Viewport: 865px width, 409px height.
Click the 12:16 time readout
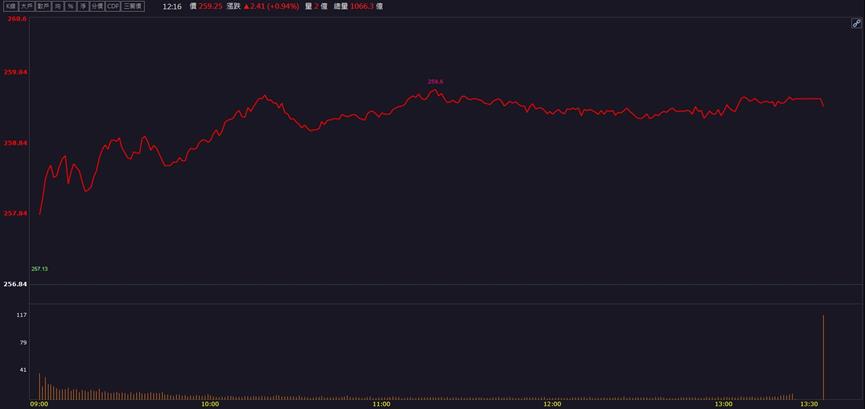(x=172, y=7)
